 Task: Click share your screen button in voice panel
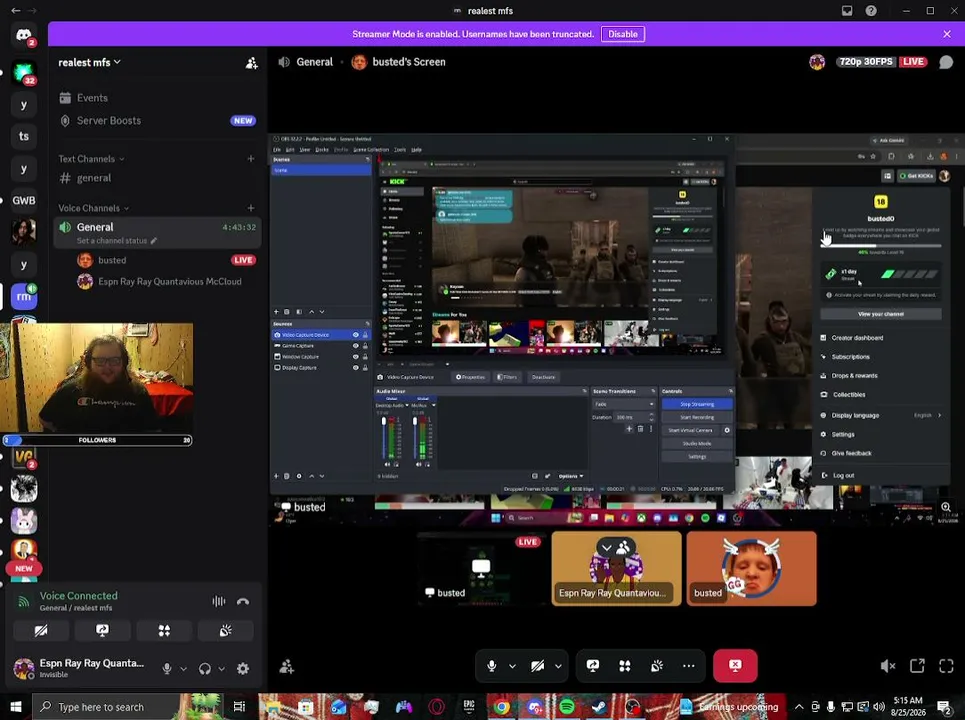102,631
